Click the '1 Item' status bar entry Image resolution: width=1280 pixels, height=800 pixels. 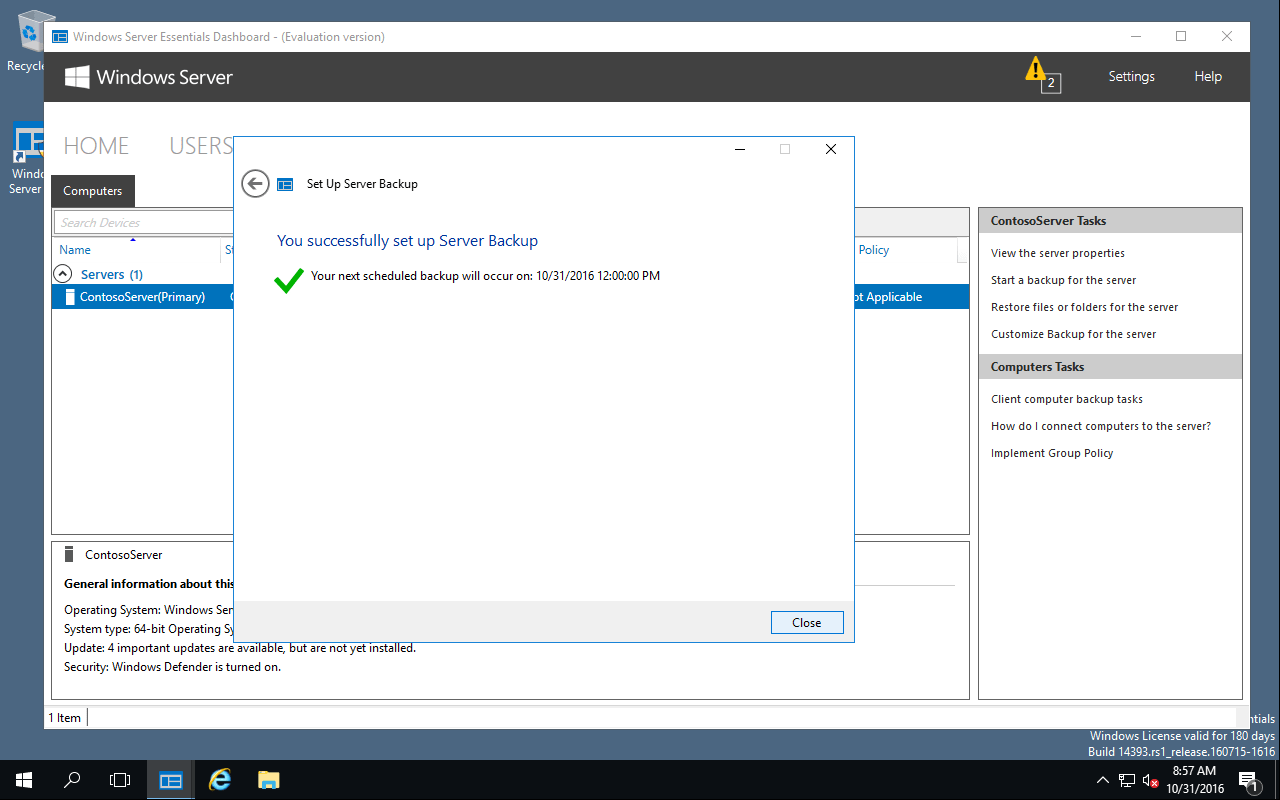point(65,717)
